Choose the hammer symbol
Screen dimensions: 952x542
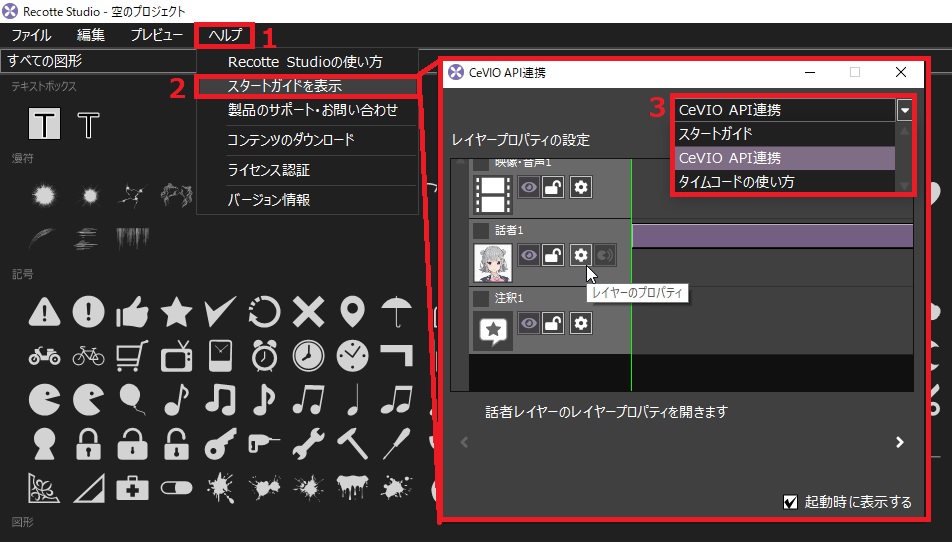(352, 444)
